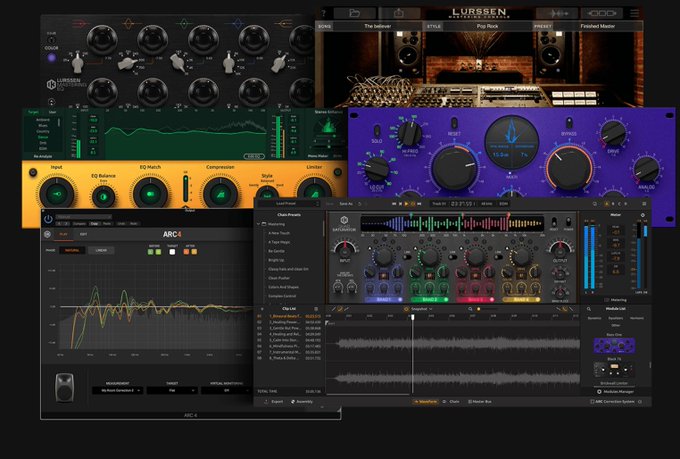Toggle Saturator BAND 2 enable button
The image size is (680, 459).
point(446,299)
